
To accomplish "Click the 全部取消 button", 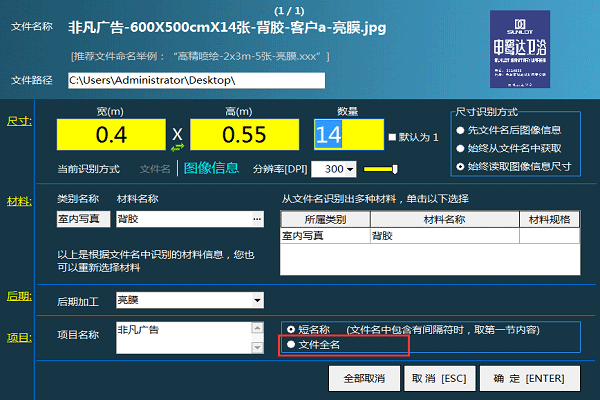I will [x=364, y=378].
